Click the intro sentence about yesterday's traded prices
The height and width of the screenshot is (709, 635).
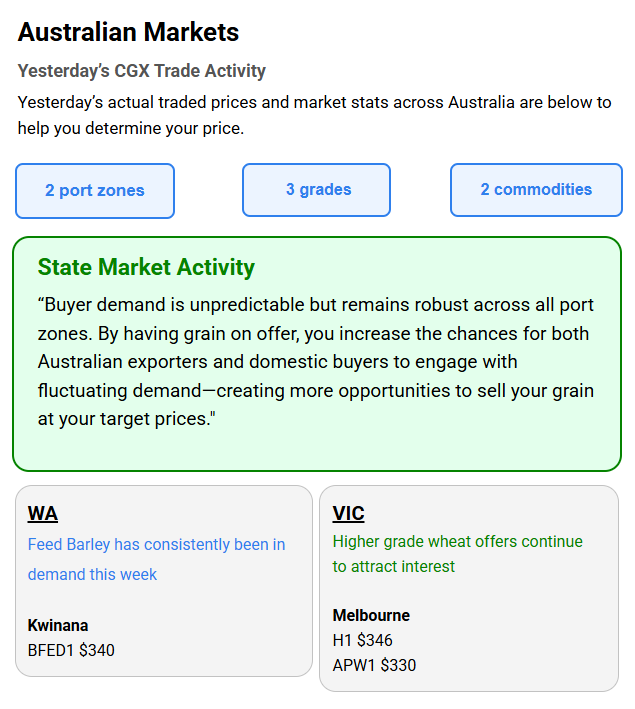314,115
